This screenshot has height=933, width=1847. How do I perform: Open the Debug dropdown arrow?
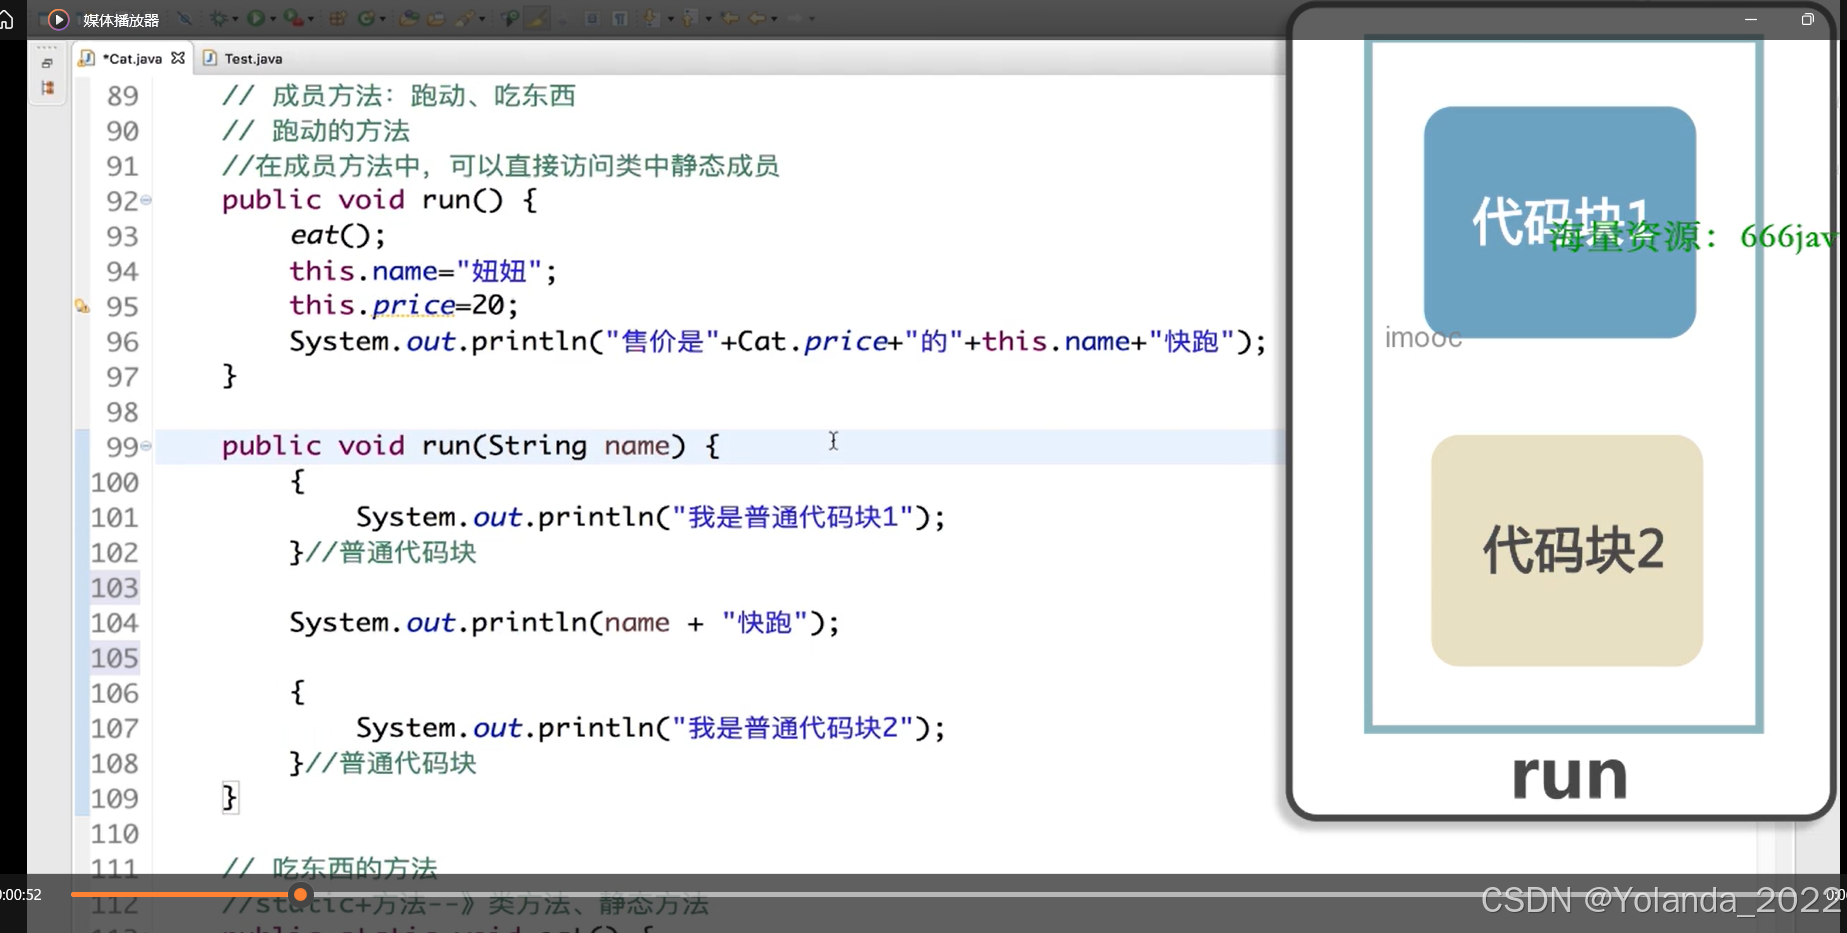235,18
